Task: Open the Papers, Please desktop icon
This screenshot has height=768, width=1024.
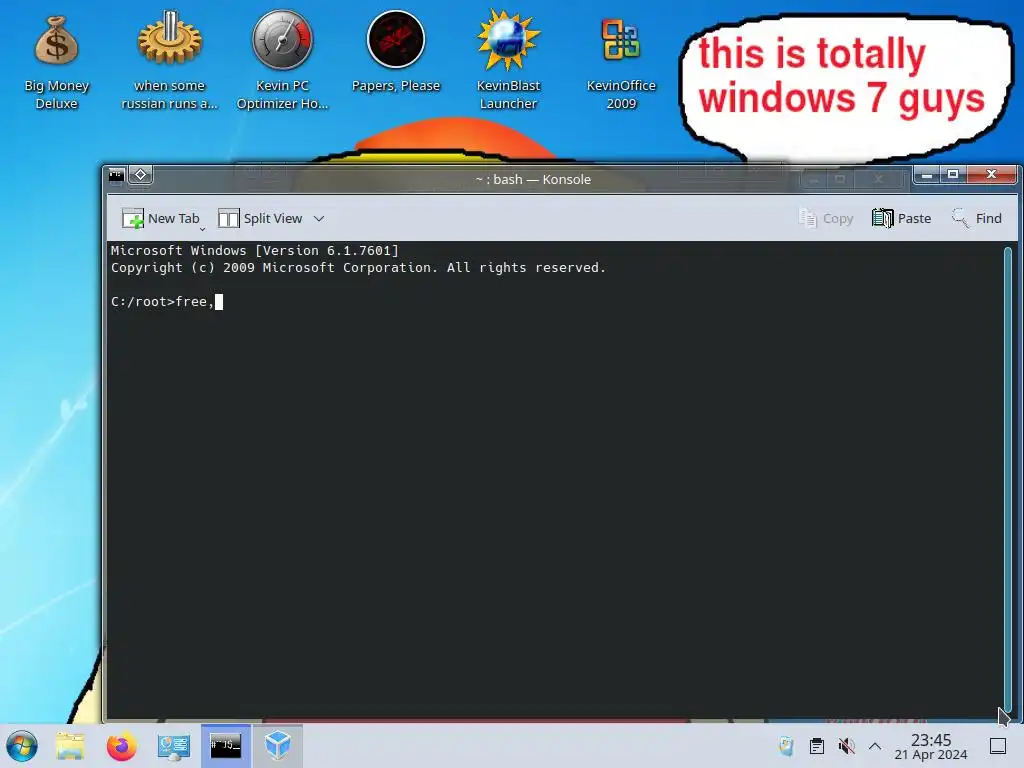Action: point(396,52)
